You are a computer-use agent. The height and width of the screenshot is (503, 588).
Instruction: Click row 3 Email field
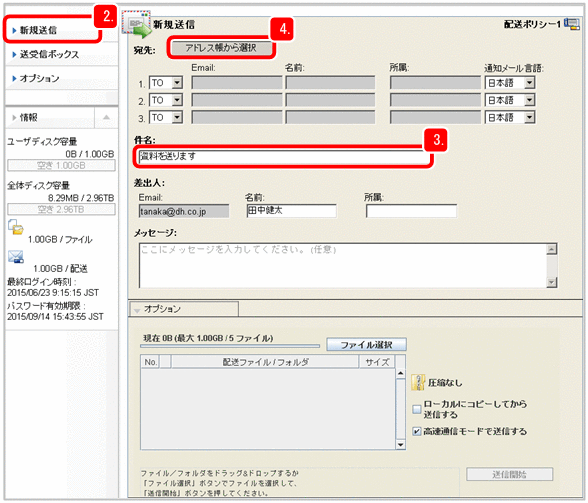pos(237,117)
